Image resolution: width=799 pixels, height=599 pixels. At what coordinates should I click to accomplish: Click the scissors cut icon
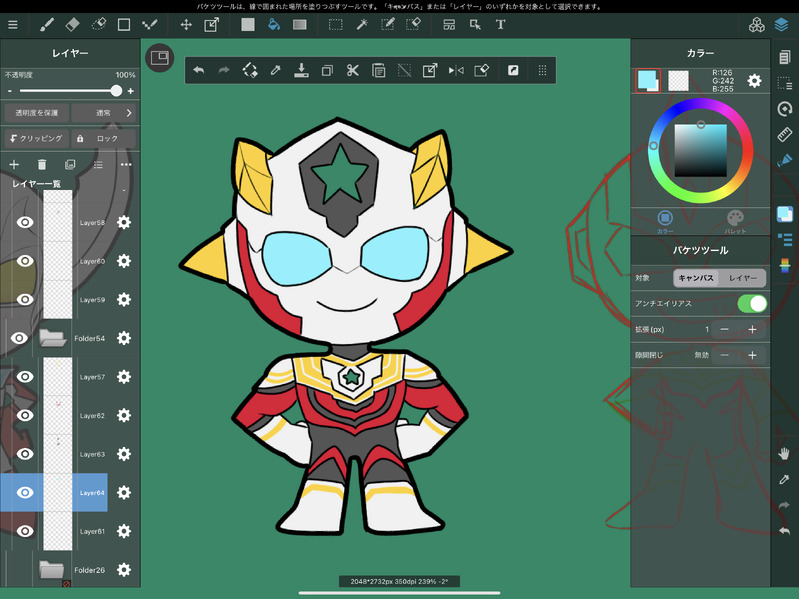[x=353, y=70]
